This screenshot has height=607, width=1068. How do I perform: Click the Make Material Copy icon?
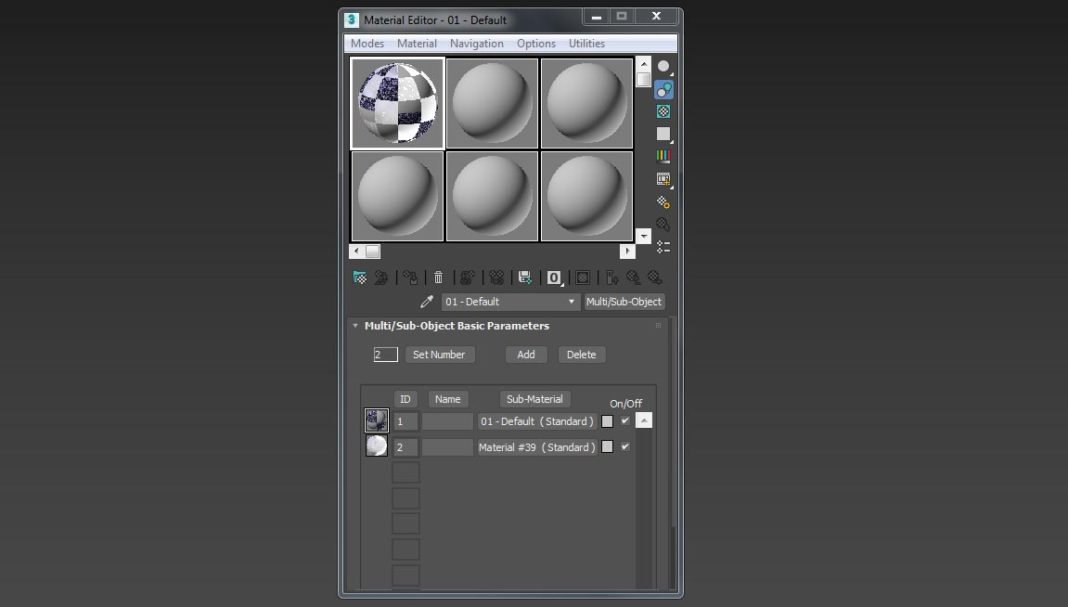pos(467,277)
